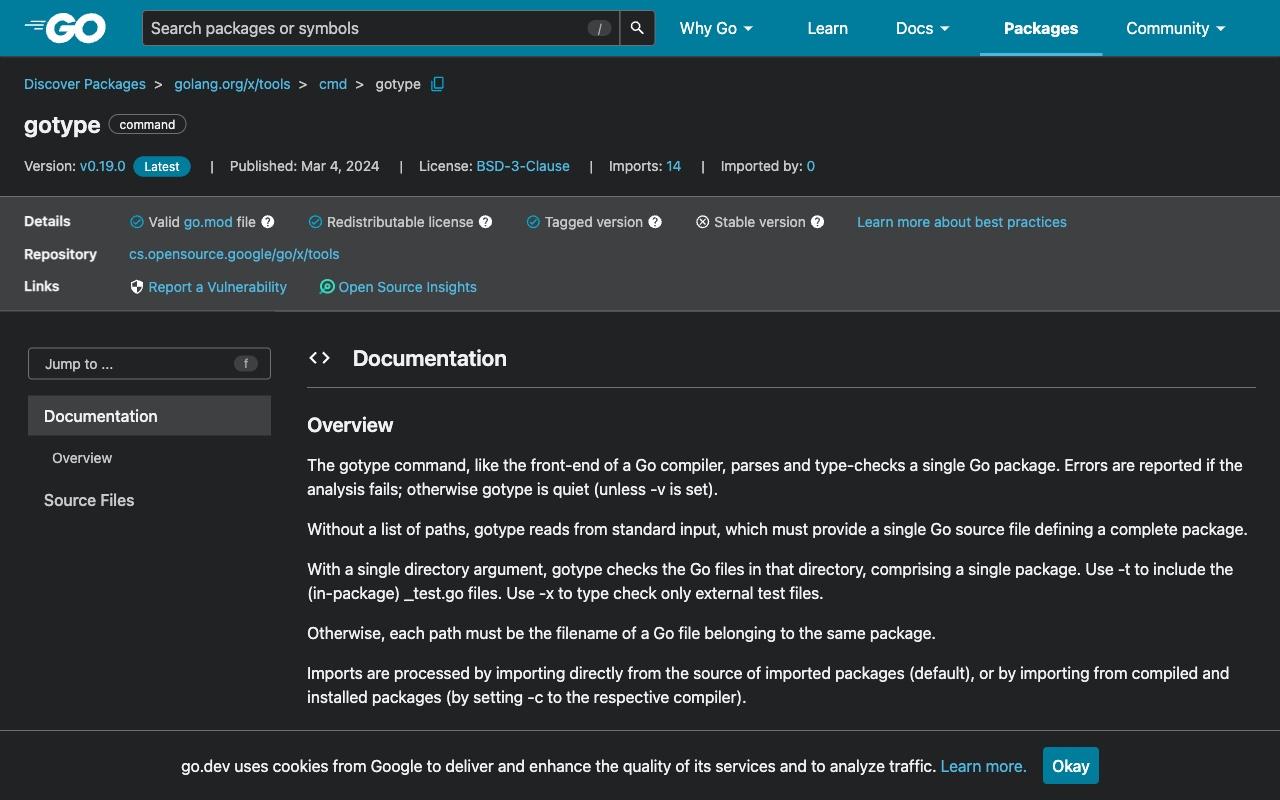Select Source Files in the sidebar
This screenshot has width=1280, height=800.
pyautogui.click(x=89, y=500)
